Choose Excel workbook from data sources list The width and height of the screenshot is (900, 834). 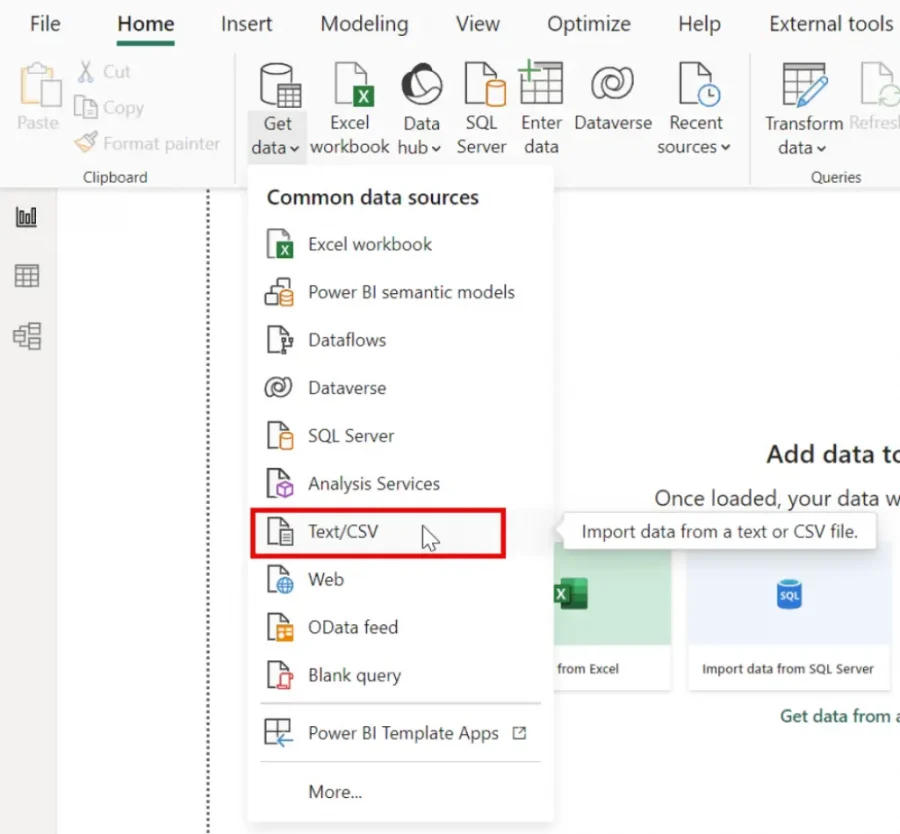coord(401,244)
